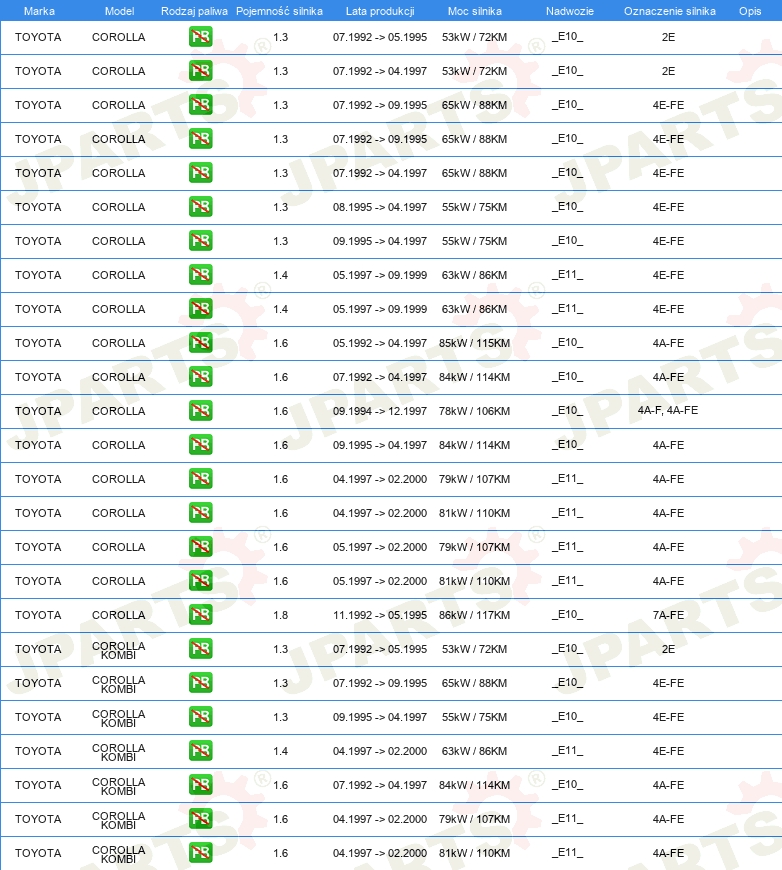Click fuel icon in 65kW / 88KM 07.1992 -> 04.1997 row
The width and height of the screenshot is (782, 870).
(200, 173)
